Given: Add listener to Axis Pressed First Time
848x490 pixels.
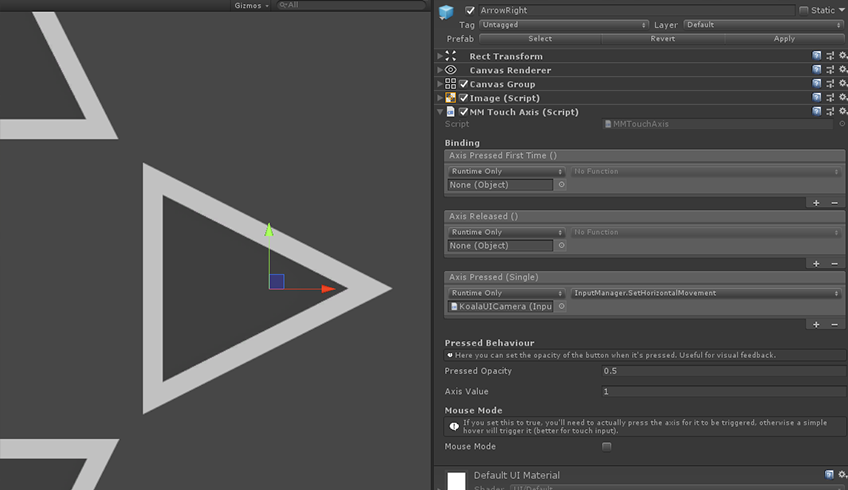Looking at the screenshot, I should coord(816,203).
